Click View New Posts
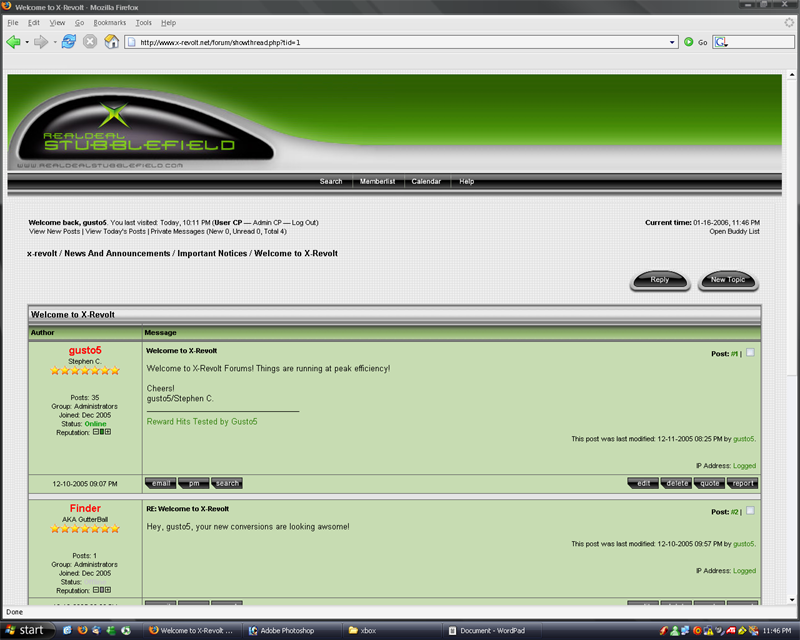Viewport: 800px width, 640px height. [55, 231]
